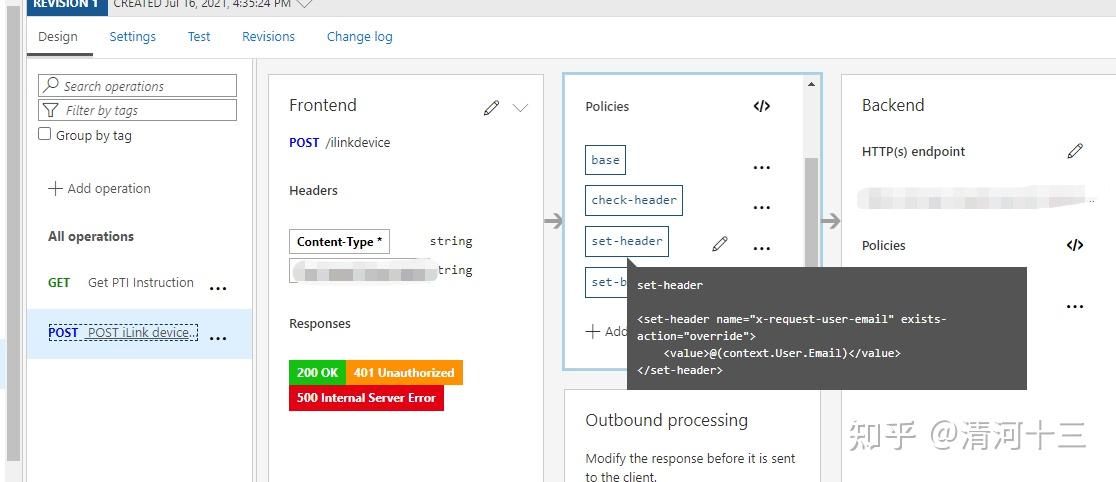Click the Search operations input field
Viewport: 1116px width, 482px height.
pos(138,86)
